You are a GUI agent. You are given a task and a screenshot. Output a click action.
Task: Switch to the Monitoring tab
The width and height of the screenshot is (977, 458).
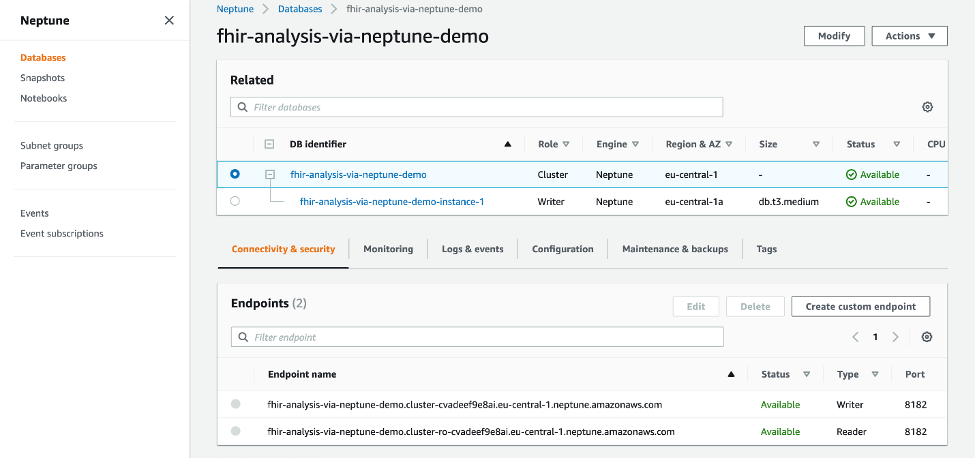tap(388, 249)
